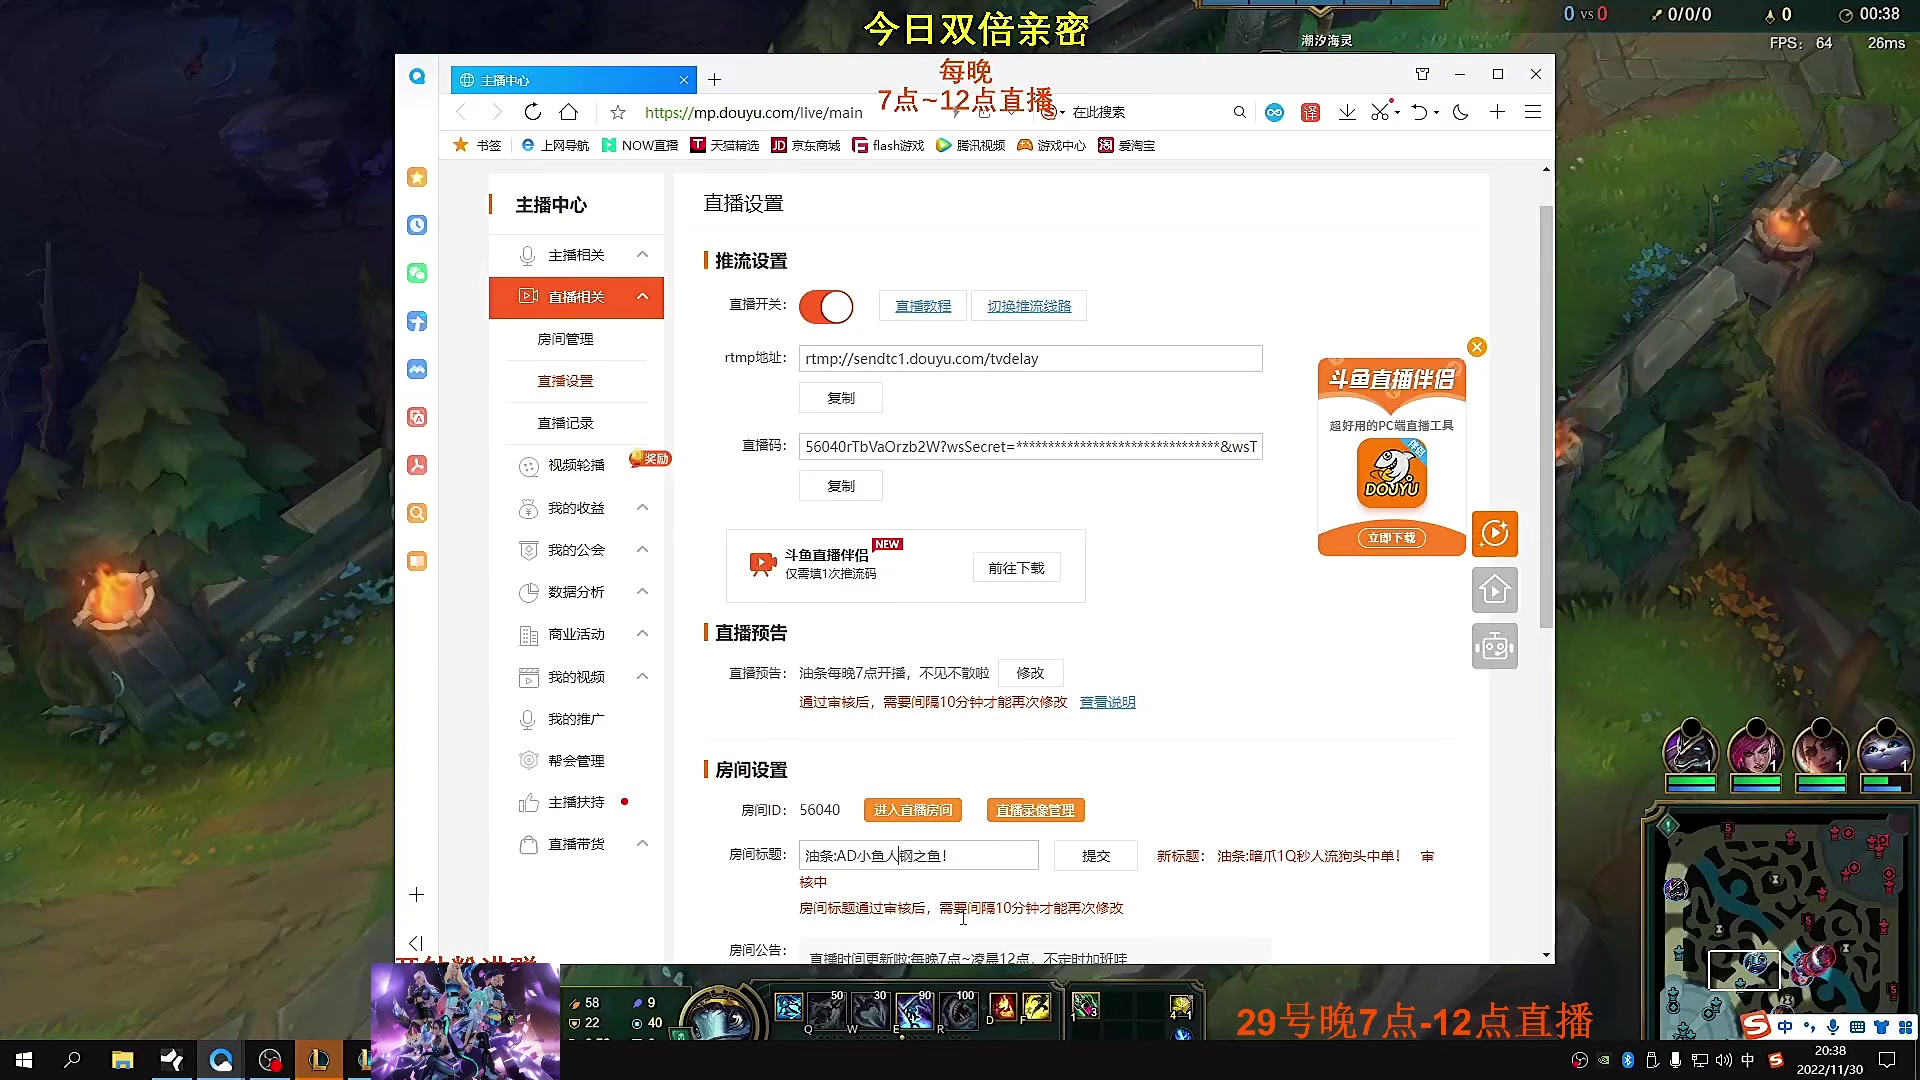Select 直播设置 in the sidebar menu
This screenshot has width=1920, height=1080.
(566, 381)
